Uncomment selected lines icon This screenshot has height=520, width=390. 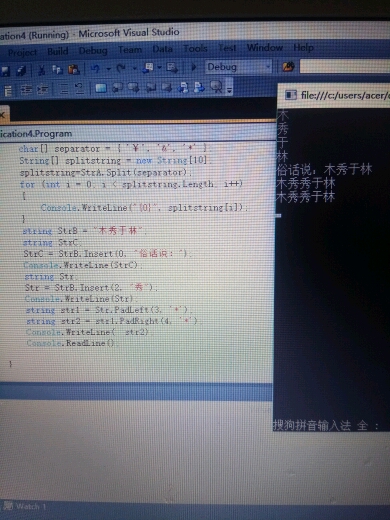point(79,89)
